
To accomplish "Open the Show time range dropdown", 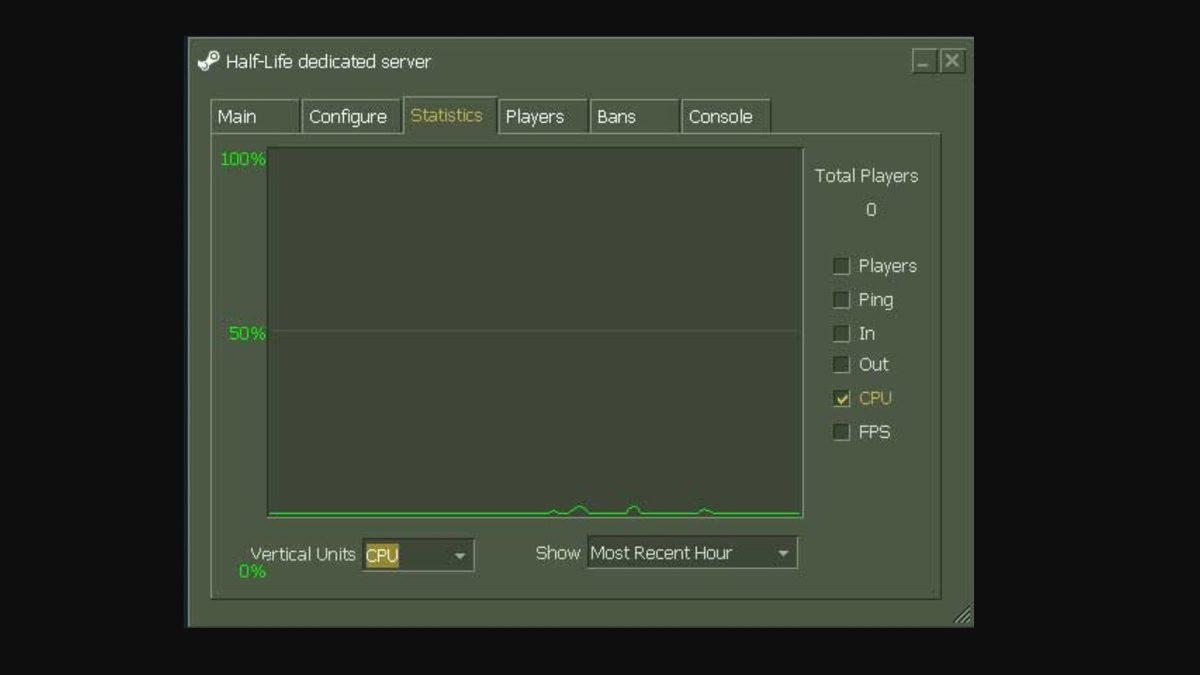I will [690, 552].
